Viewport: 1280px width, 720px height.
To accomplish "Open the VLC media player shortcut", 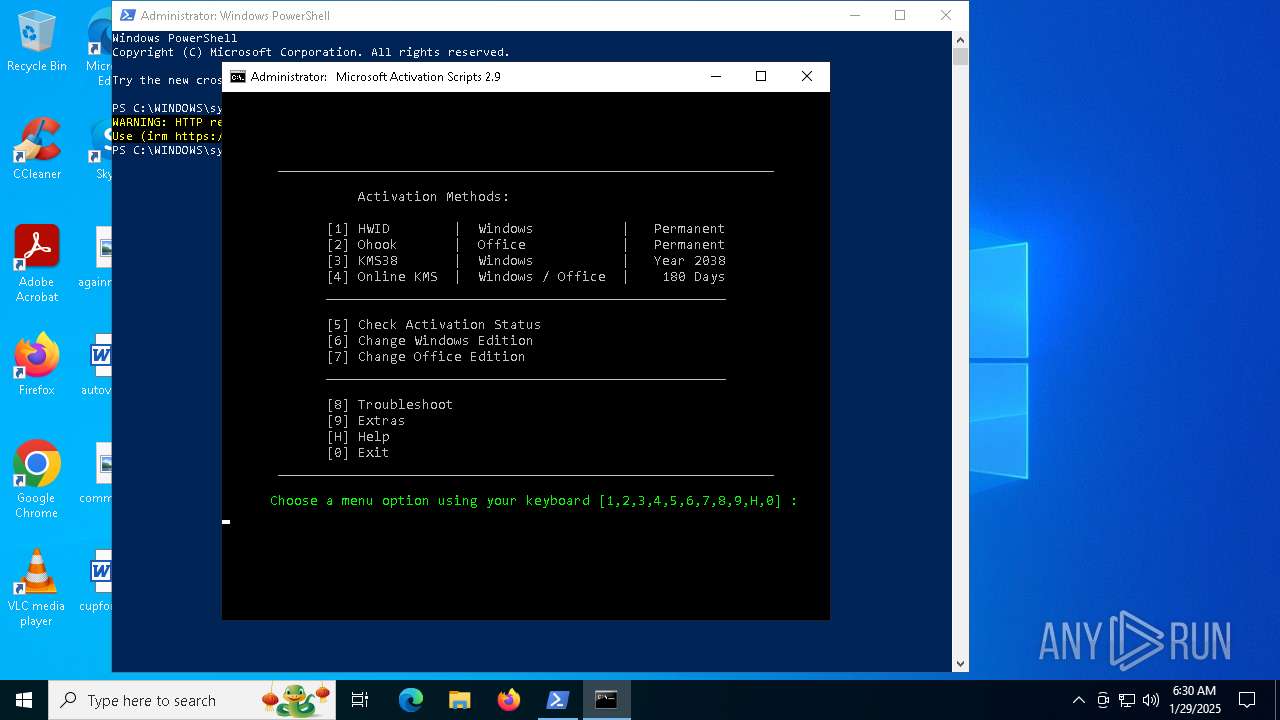I will click(x=37, y=588).
